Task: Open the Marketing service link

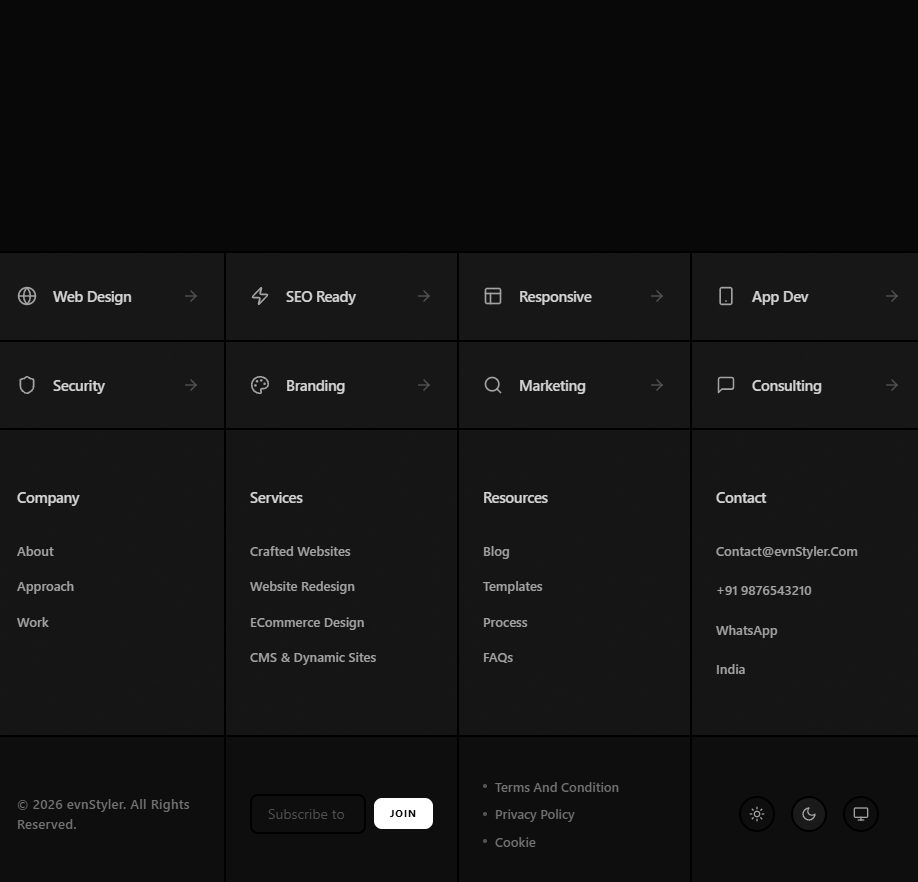Action: (x=574, y=386)
